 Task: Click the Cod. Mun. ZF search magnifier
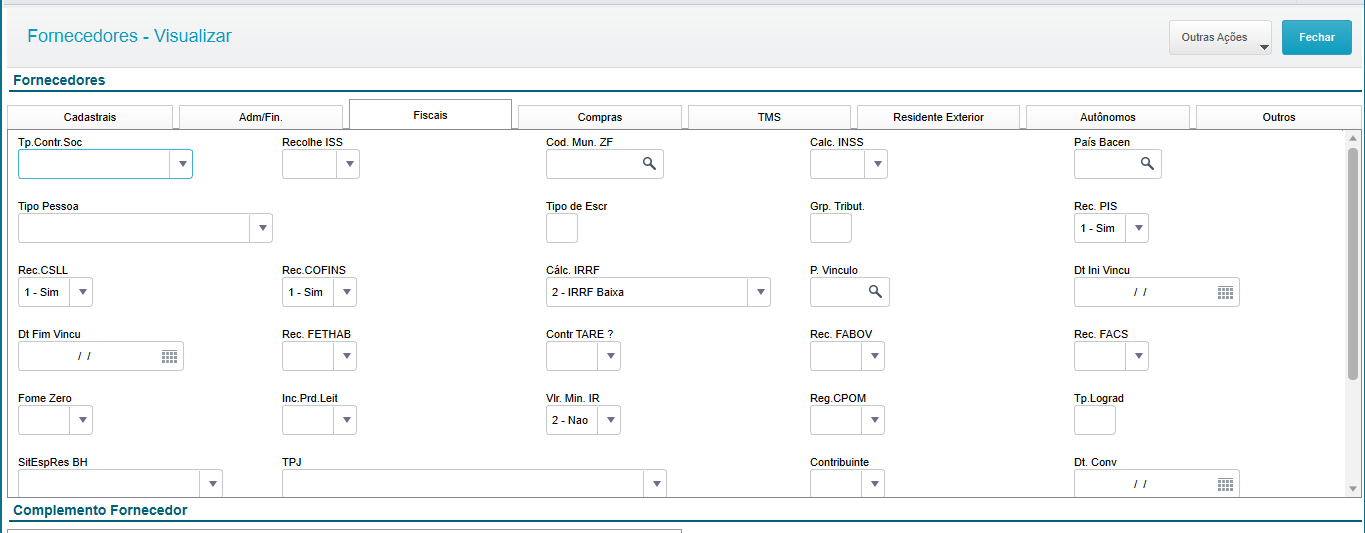coord(649,164)
